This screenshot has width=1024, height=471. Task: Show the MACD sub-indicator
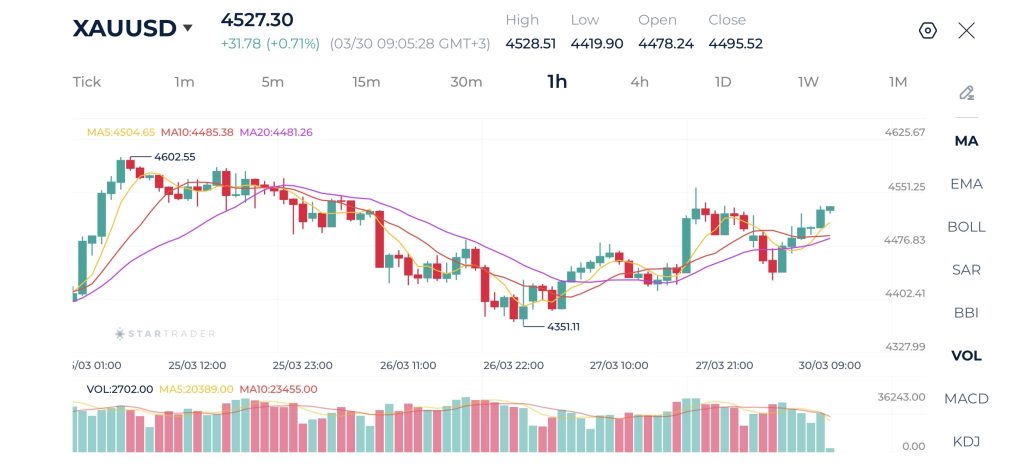click(966, 399)
